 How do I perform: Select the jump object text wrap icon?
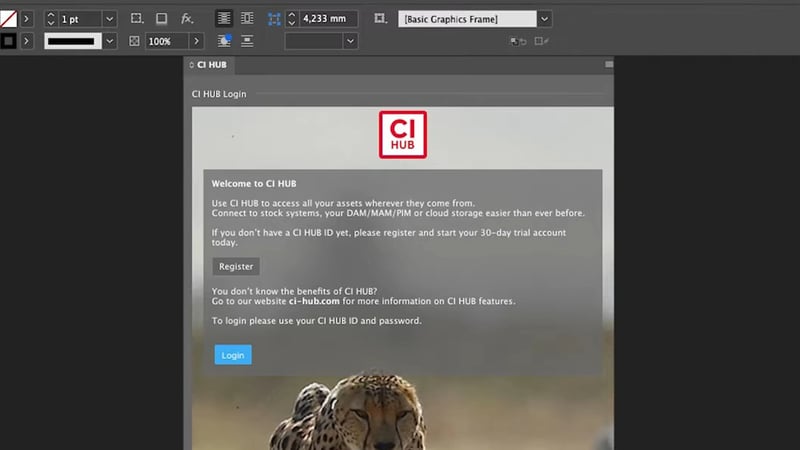tap(247, 41)
